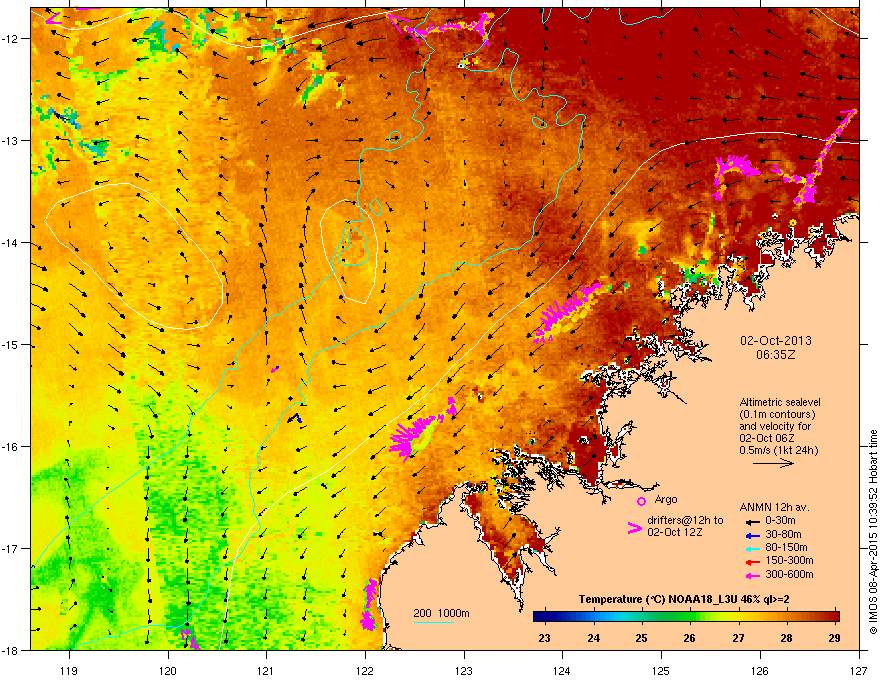Click the '-12' latitude axis label
This screenshot has width=880, height=680.
tap(10, 39)
